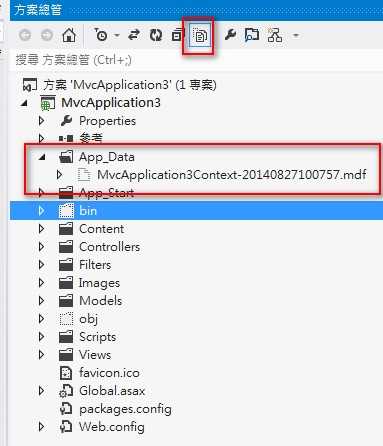Expand the Controllers folder
The image size is (383, 446).
[41, 247]
